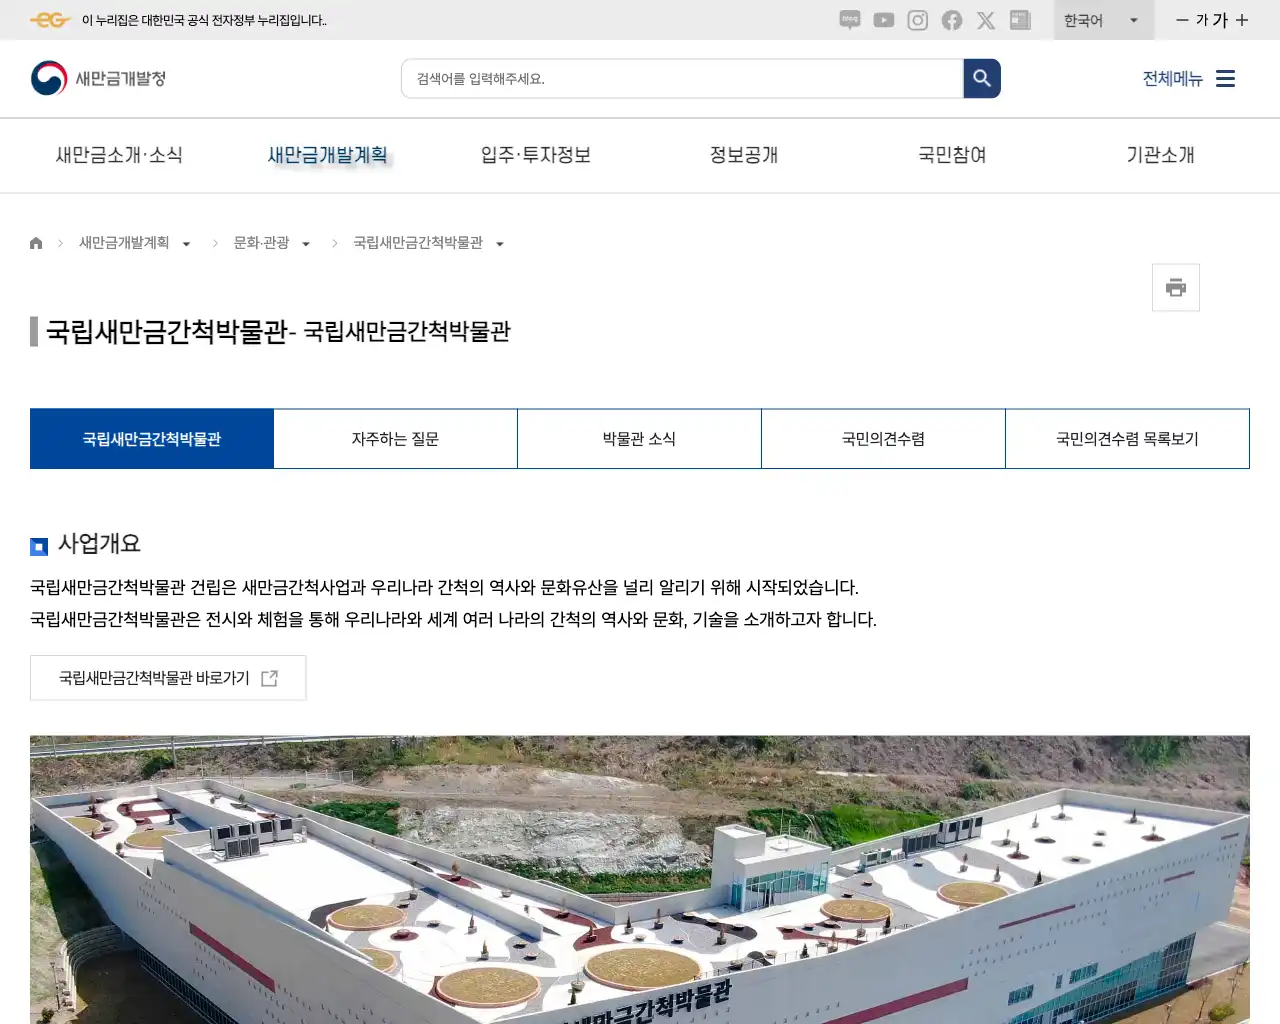The image size is (1280, 1024).
Task: Expand the 새만금개발계획 breadcrumb dropdown
Action: [x=186, y=243]
